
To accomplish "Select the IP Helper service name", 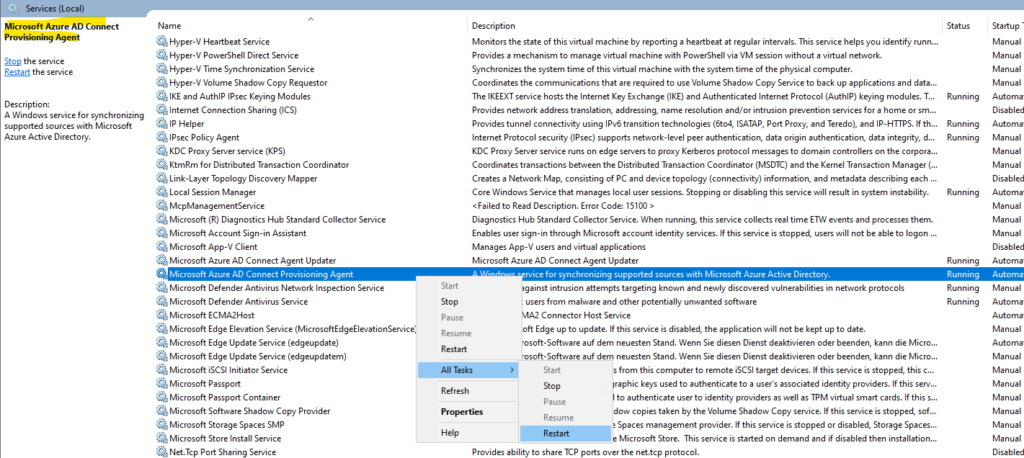I will tap(187, 123).
